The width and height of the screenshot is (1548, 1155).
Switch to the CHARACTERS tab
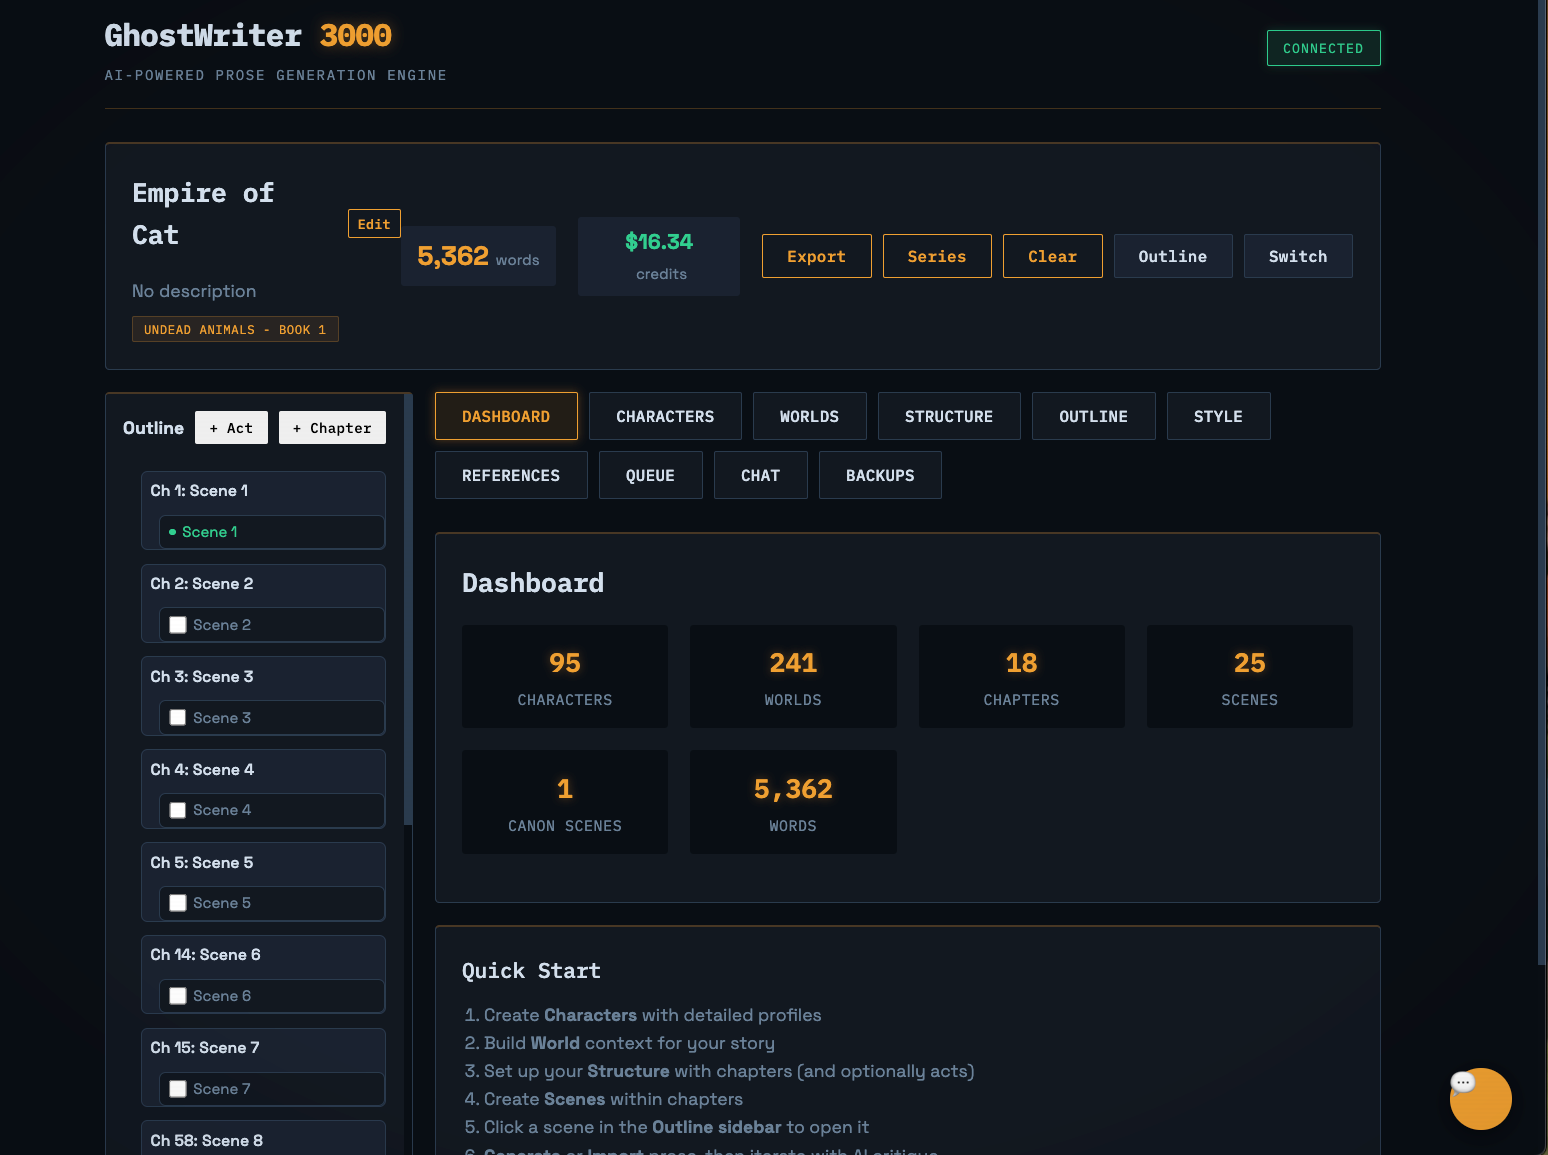pyautogui.click(x=665, y=416)
